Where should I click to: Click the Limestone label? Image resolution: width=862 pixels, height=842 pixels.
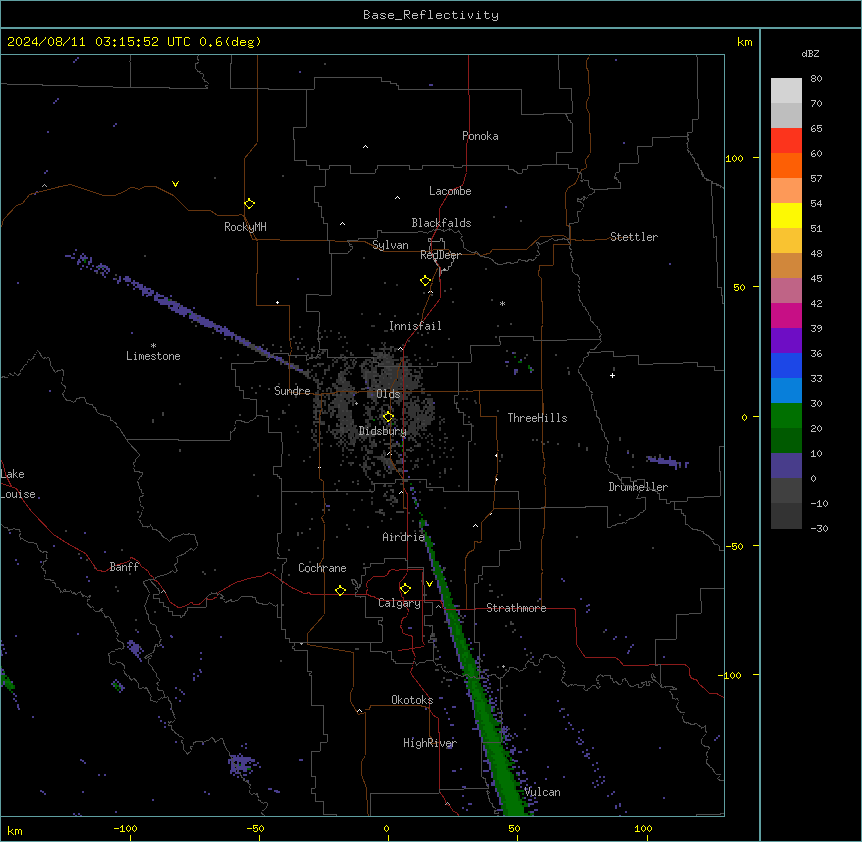tap(153, 356)
